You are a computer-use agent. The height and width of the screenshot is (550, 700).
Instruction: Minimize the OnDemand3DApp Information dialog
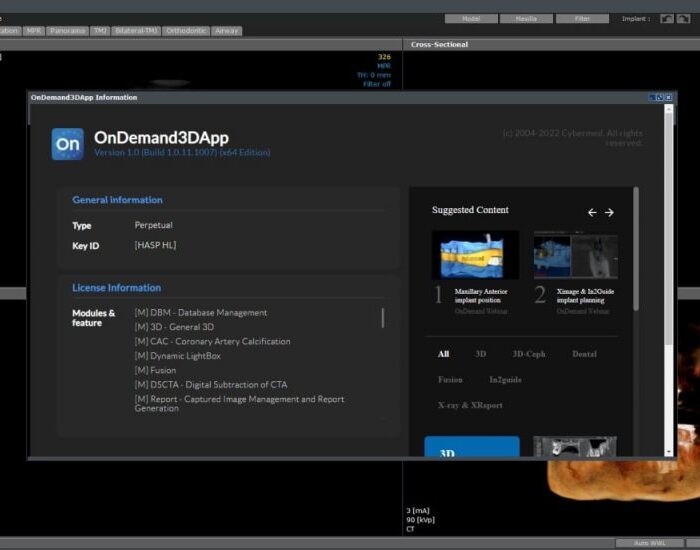(x=652, y=97)
